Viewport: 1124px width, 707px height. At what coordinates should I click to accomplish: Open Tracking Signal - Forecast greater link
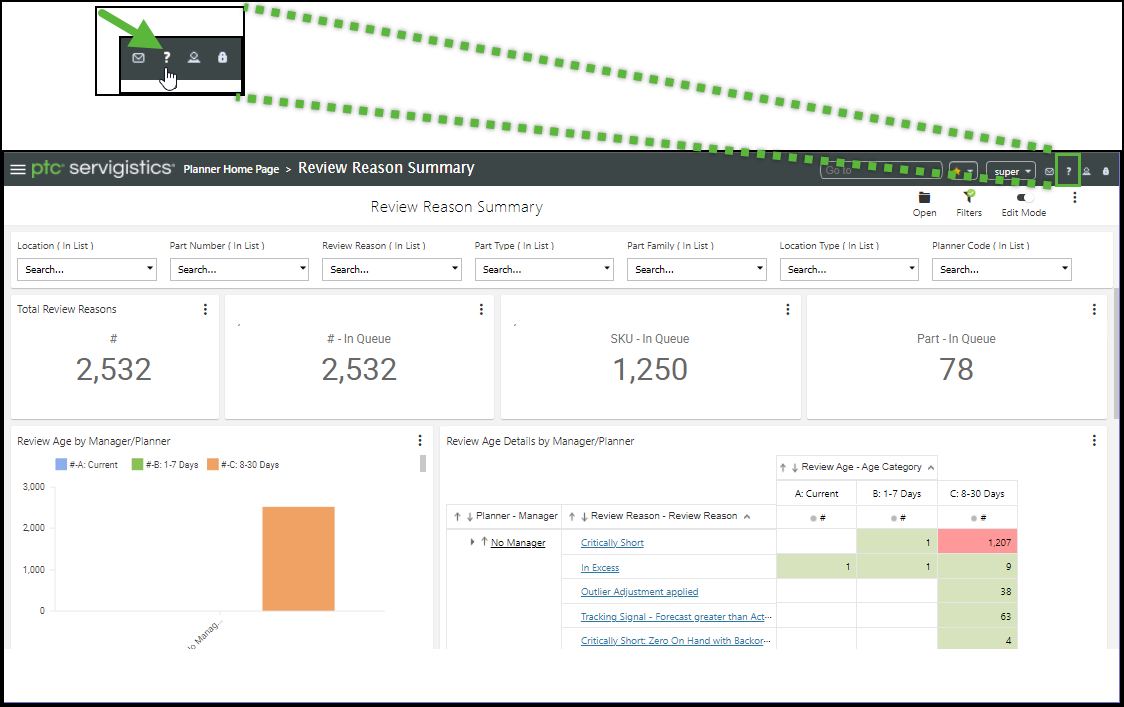point(676,617)
